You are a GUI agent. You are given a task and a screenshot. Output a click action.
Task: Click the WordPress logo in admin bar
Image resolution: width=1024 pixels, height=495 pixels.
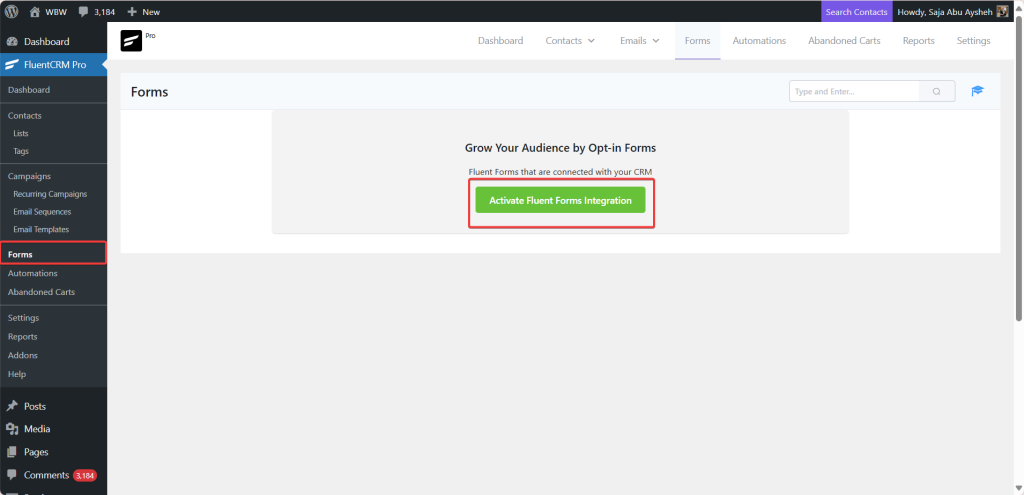point(12,12)
